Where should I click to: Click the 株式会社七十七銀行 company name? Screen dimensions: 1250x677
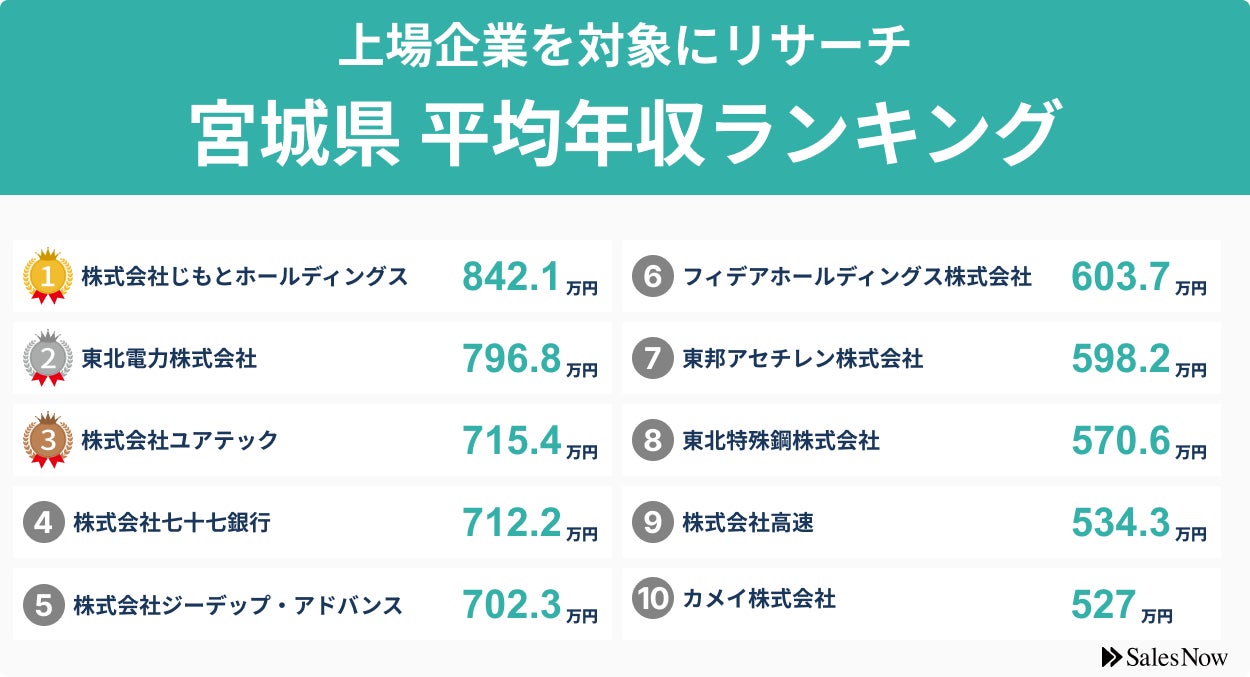[171, 522]
